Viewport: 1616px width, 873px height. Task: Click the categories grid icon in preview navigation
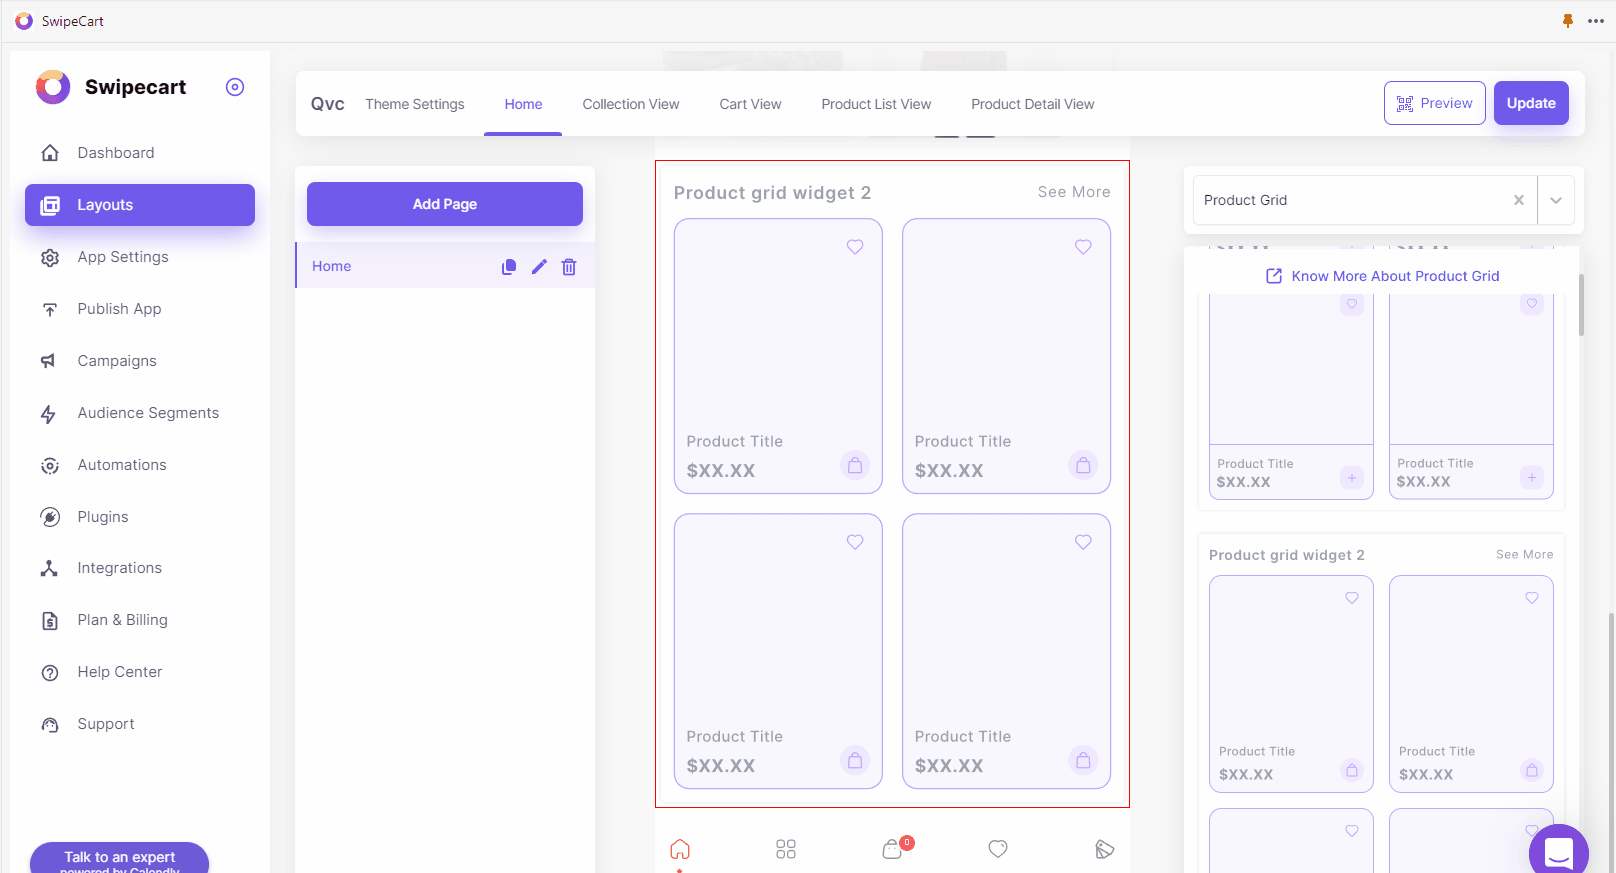tap(786, 849)
